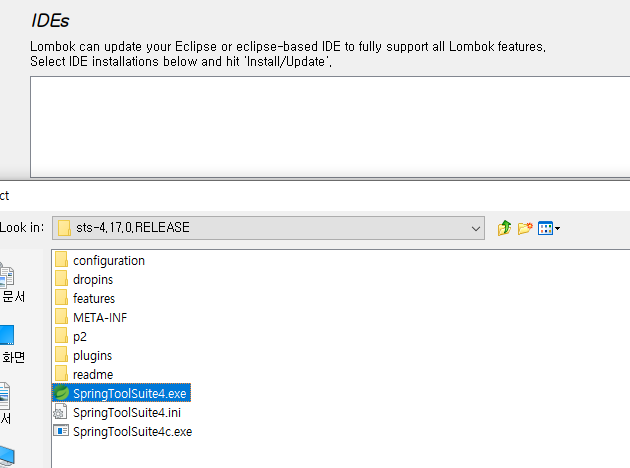Select SpringToolSuite4.exe file
This screenshot has height=468, width=630.
tap(121, 393)
